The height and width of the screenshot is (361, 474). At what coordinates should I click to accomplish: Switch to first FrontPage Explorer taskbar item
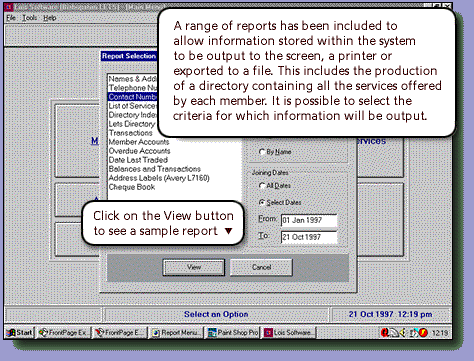click(63, 333)
